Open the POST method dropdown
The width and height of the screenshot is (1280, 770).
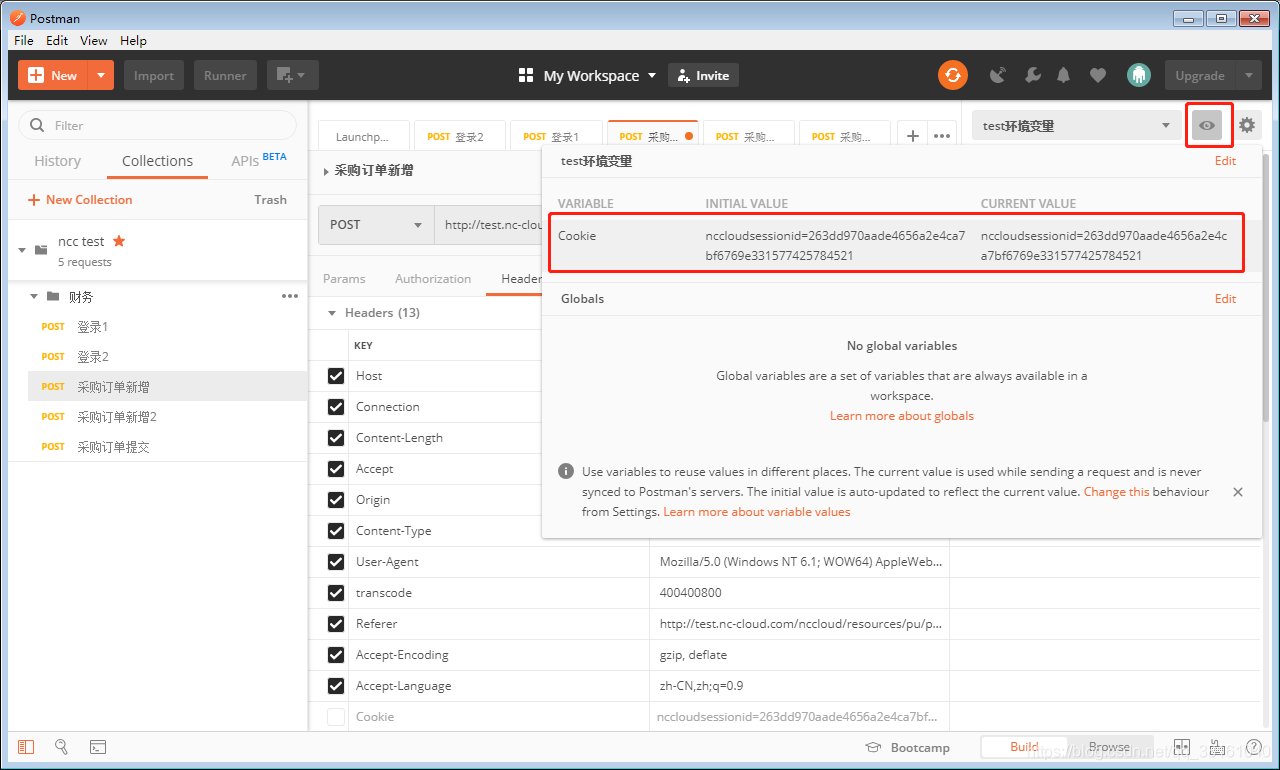tap(376, 225)
